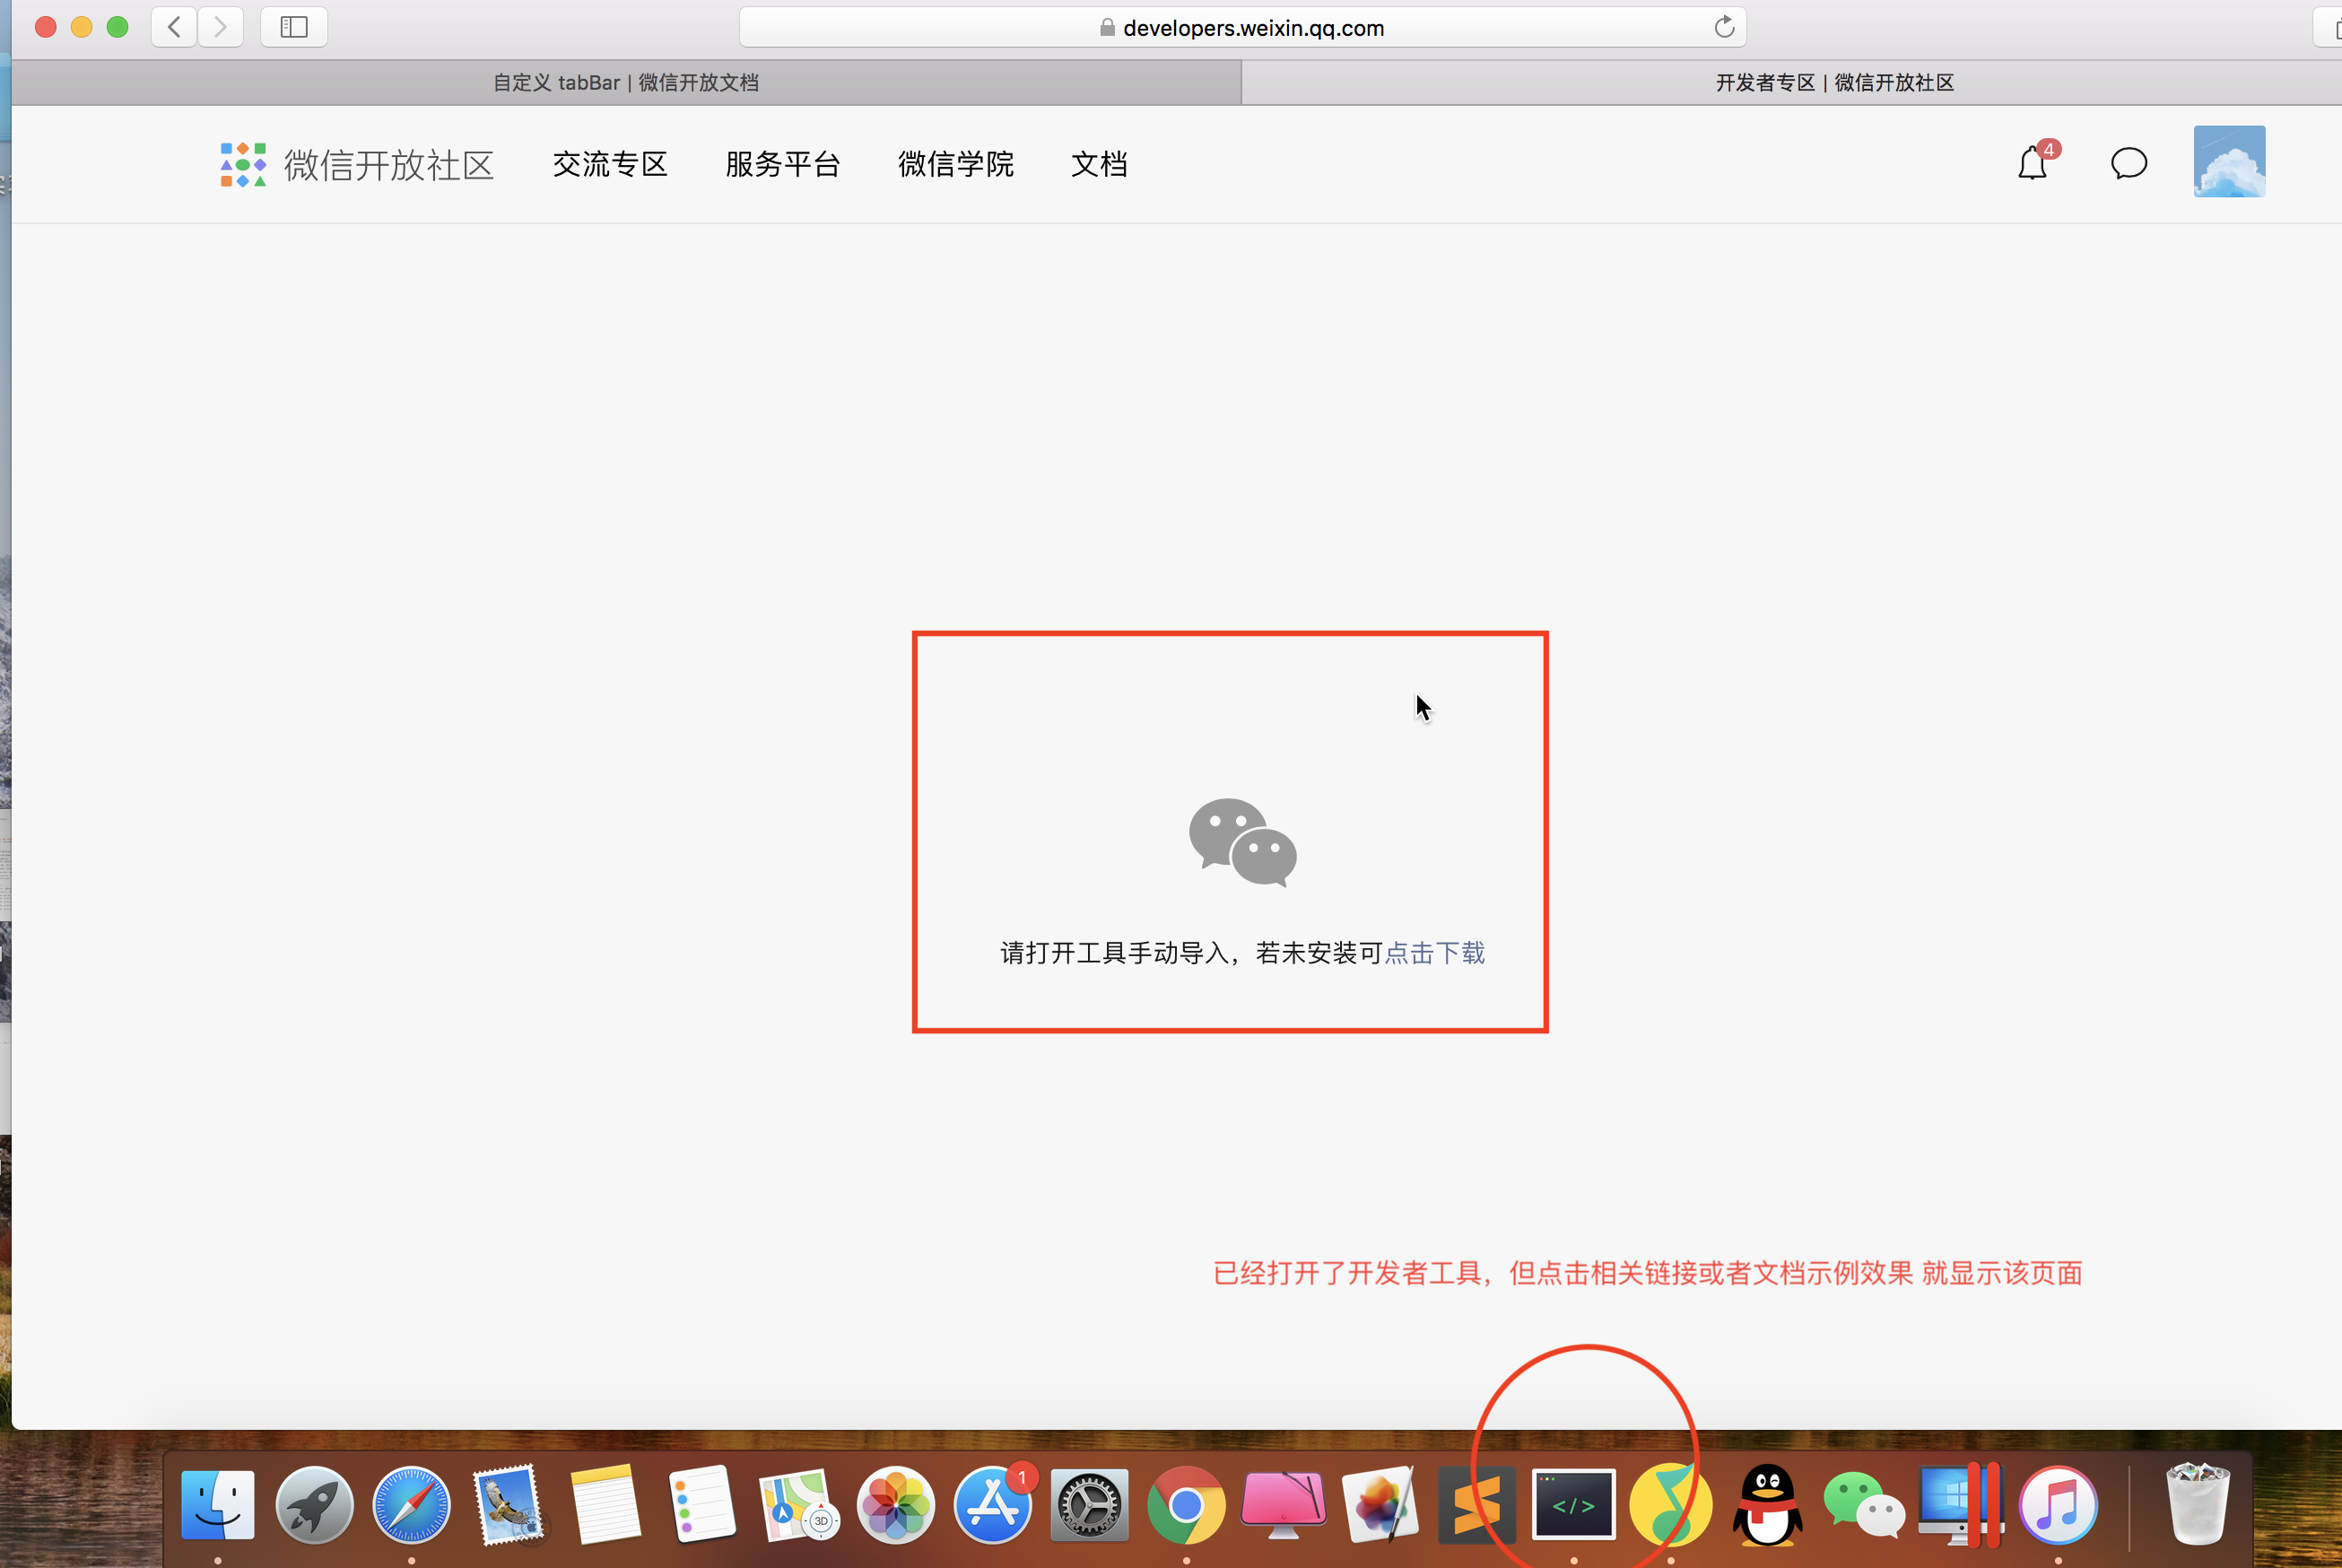Screen dimensions: 2342x1568
Task: Launch Chrome from the Dock
Action: 1186,1504
